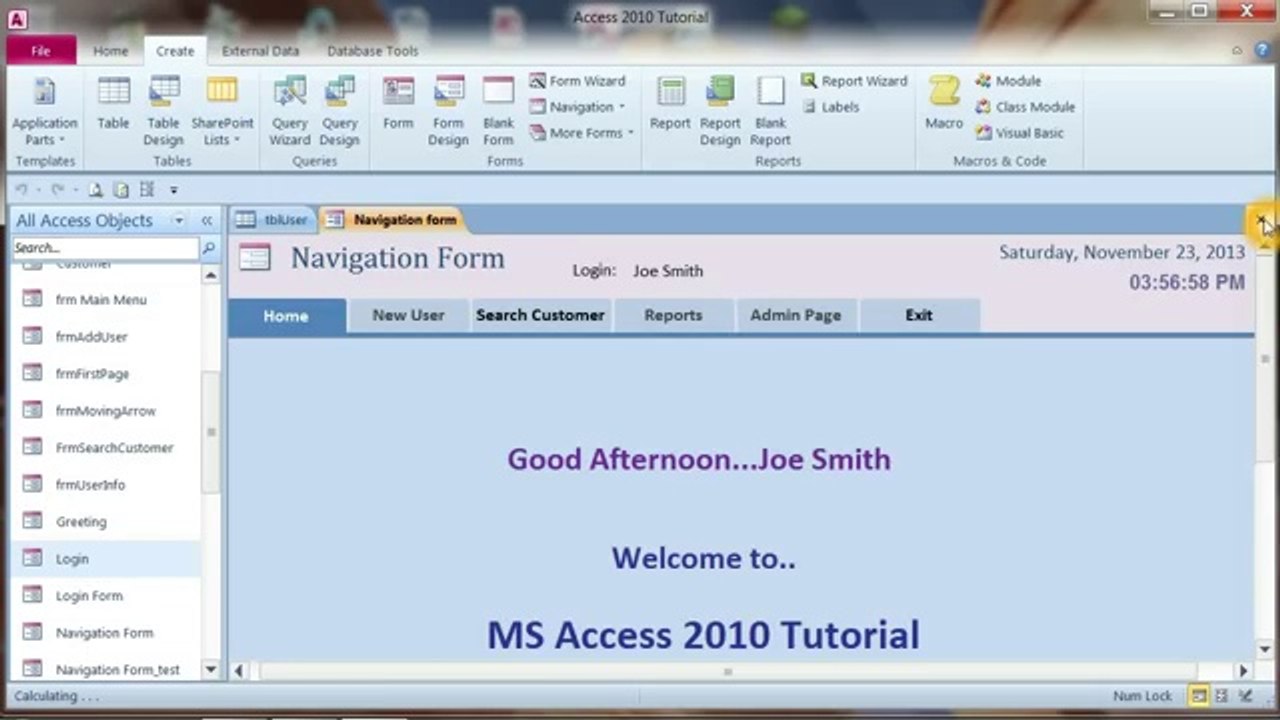Screen dimensions: 1280x720
Task: Insert a new Module
Action: click(1009, 81)
